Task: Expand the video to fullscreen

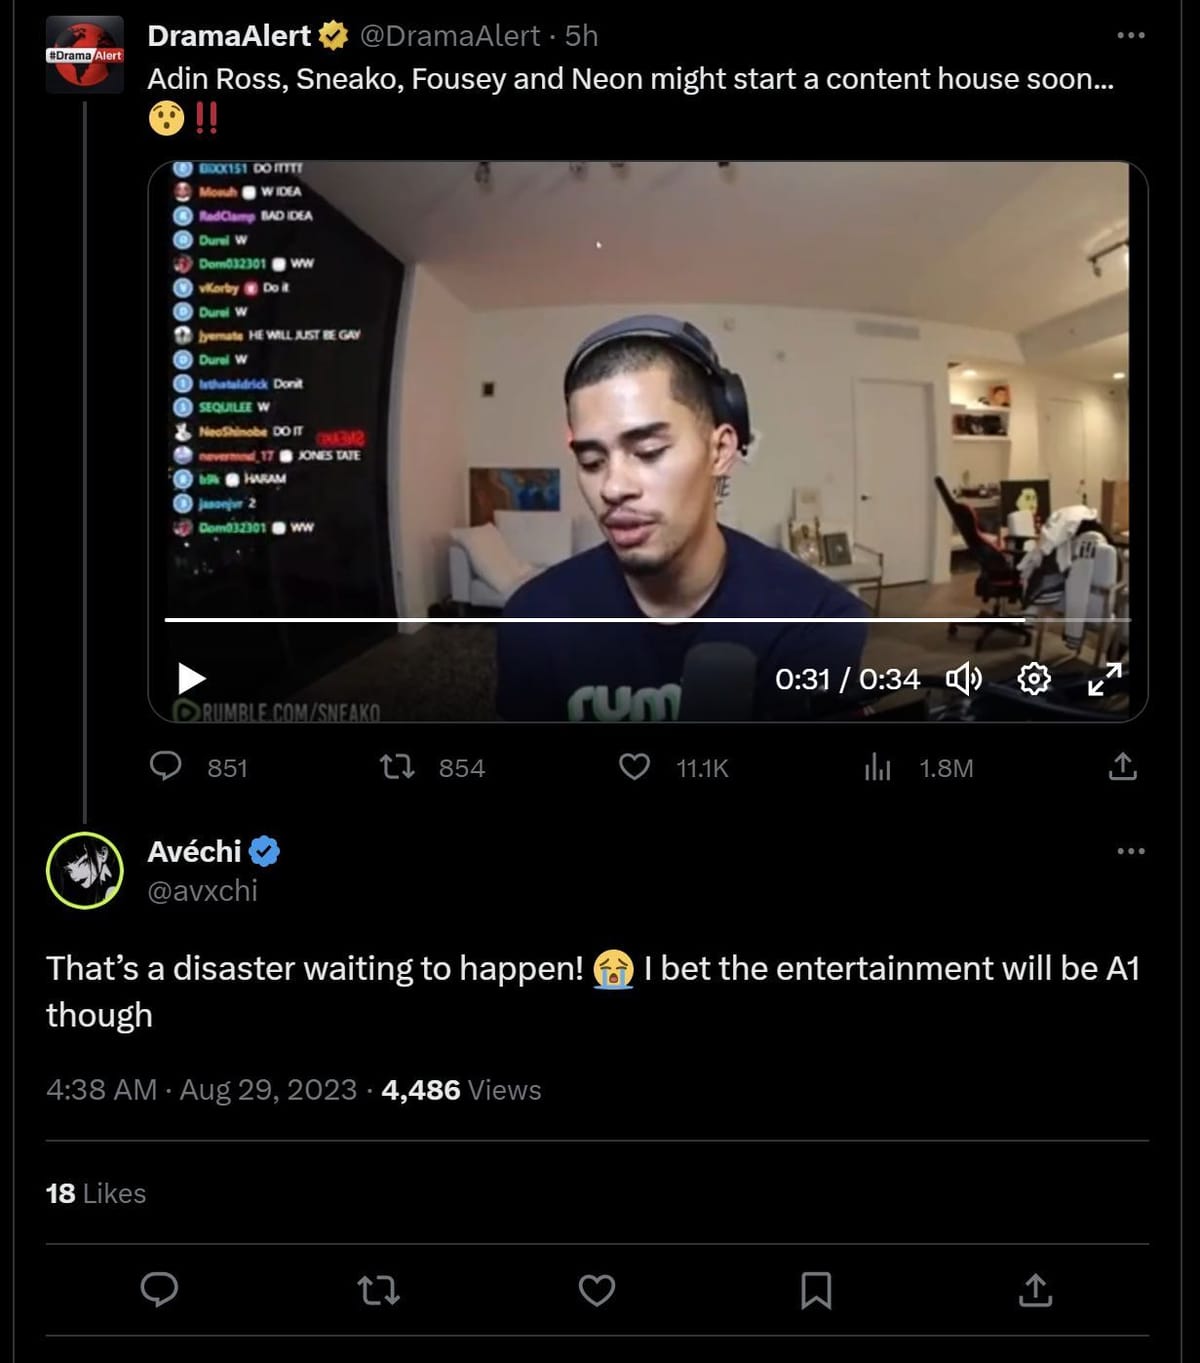Action: coord(1103,678)
